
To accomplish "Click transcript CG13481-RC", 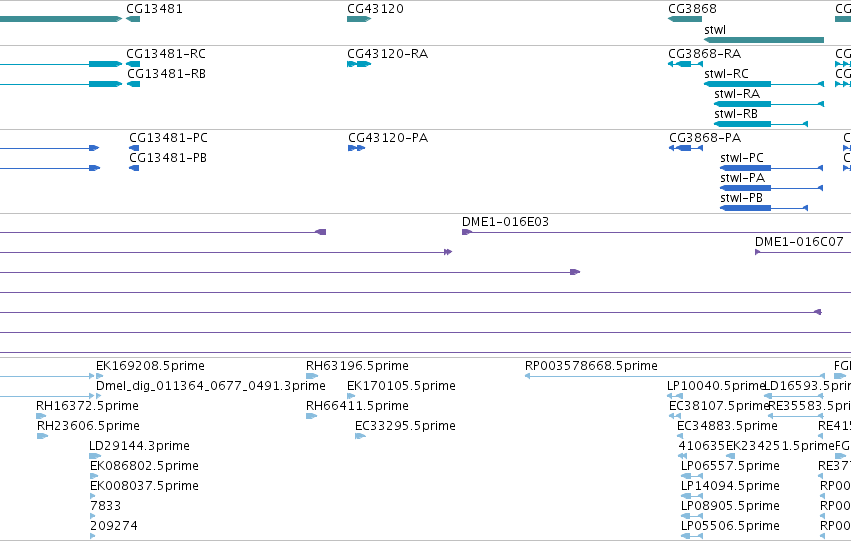I will 133,64.
